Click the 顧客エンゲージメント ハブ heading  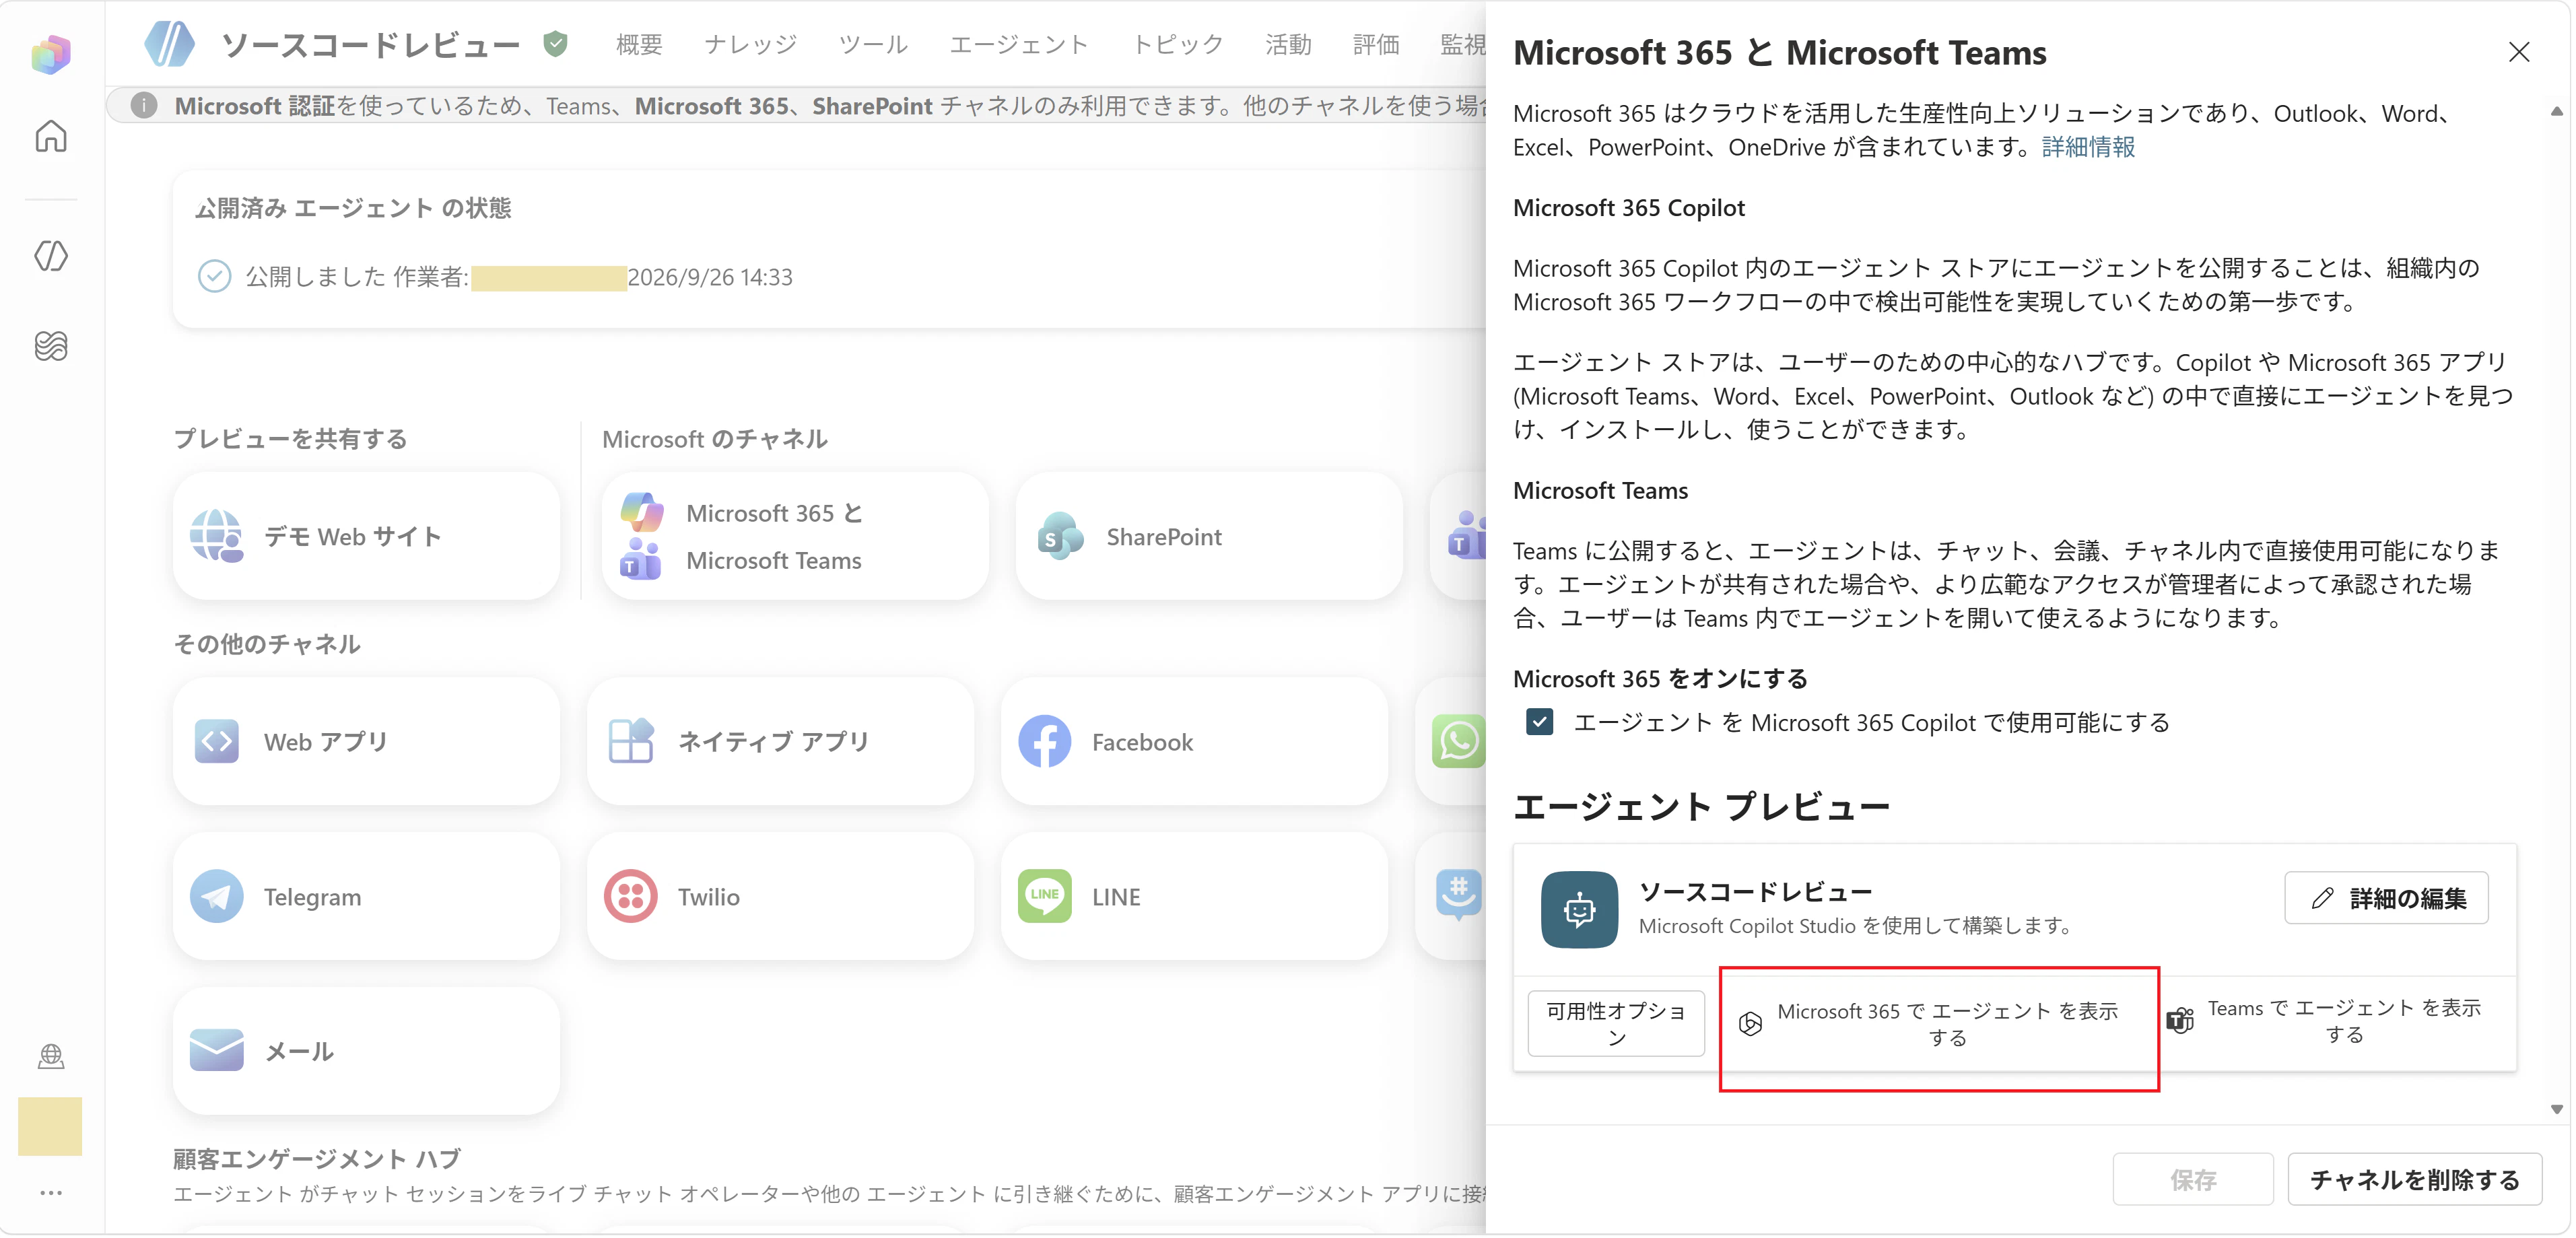[317, 1159]
